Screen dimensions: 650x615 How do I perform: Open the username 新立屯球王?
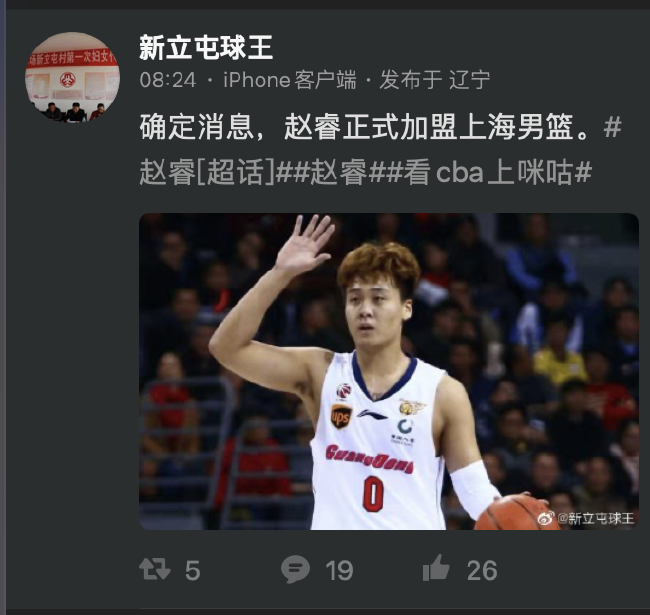click(x=206, y=47)
